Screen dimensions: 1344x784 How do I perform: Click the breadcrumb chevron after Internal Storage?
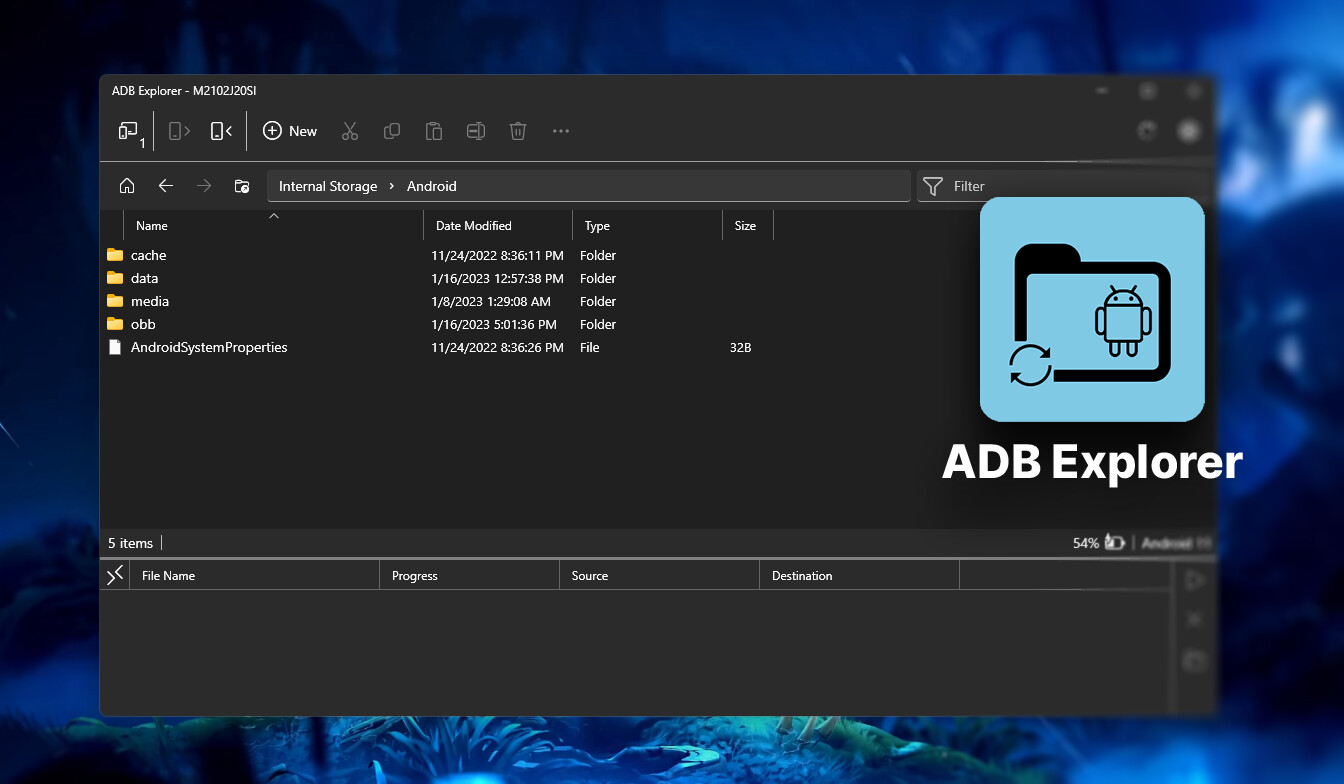click(x=392, y=186)
